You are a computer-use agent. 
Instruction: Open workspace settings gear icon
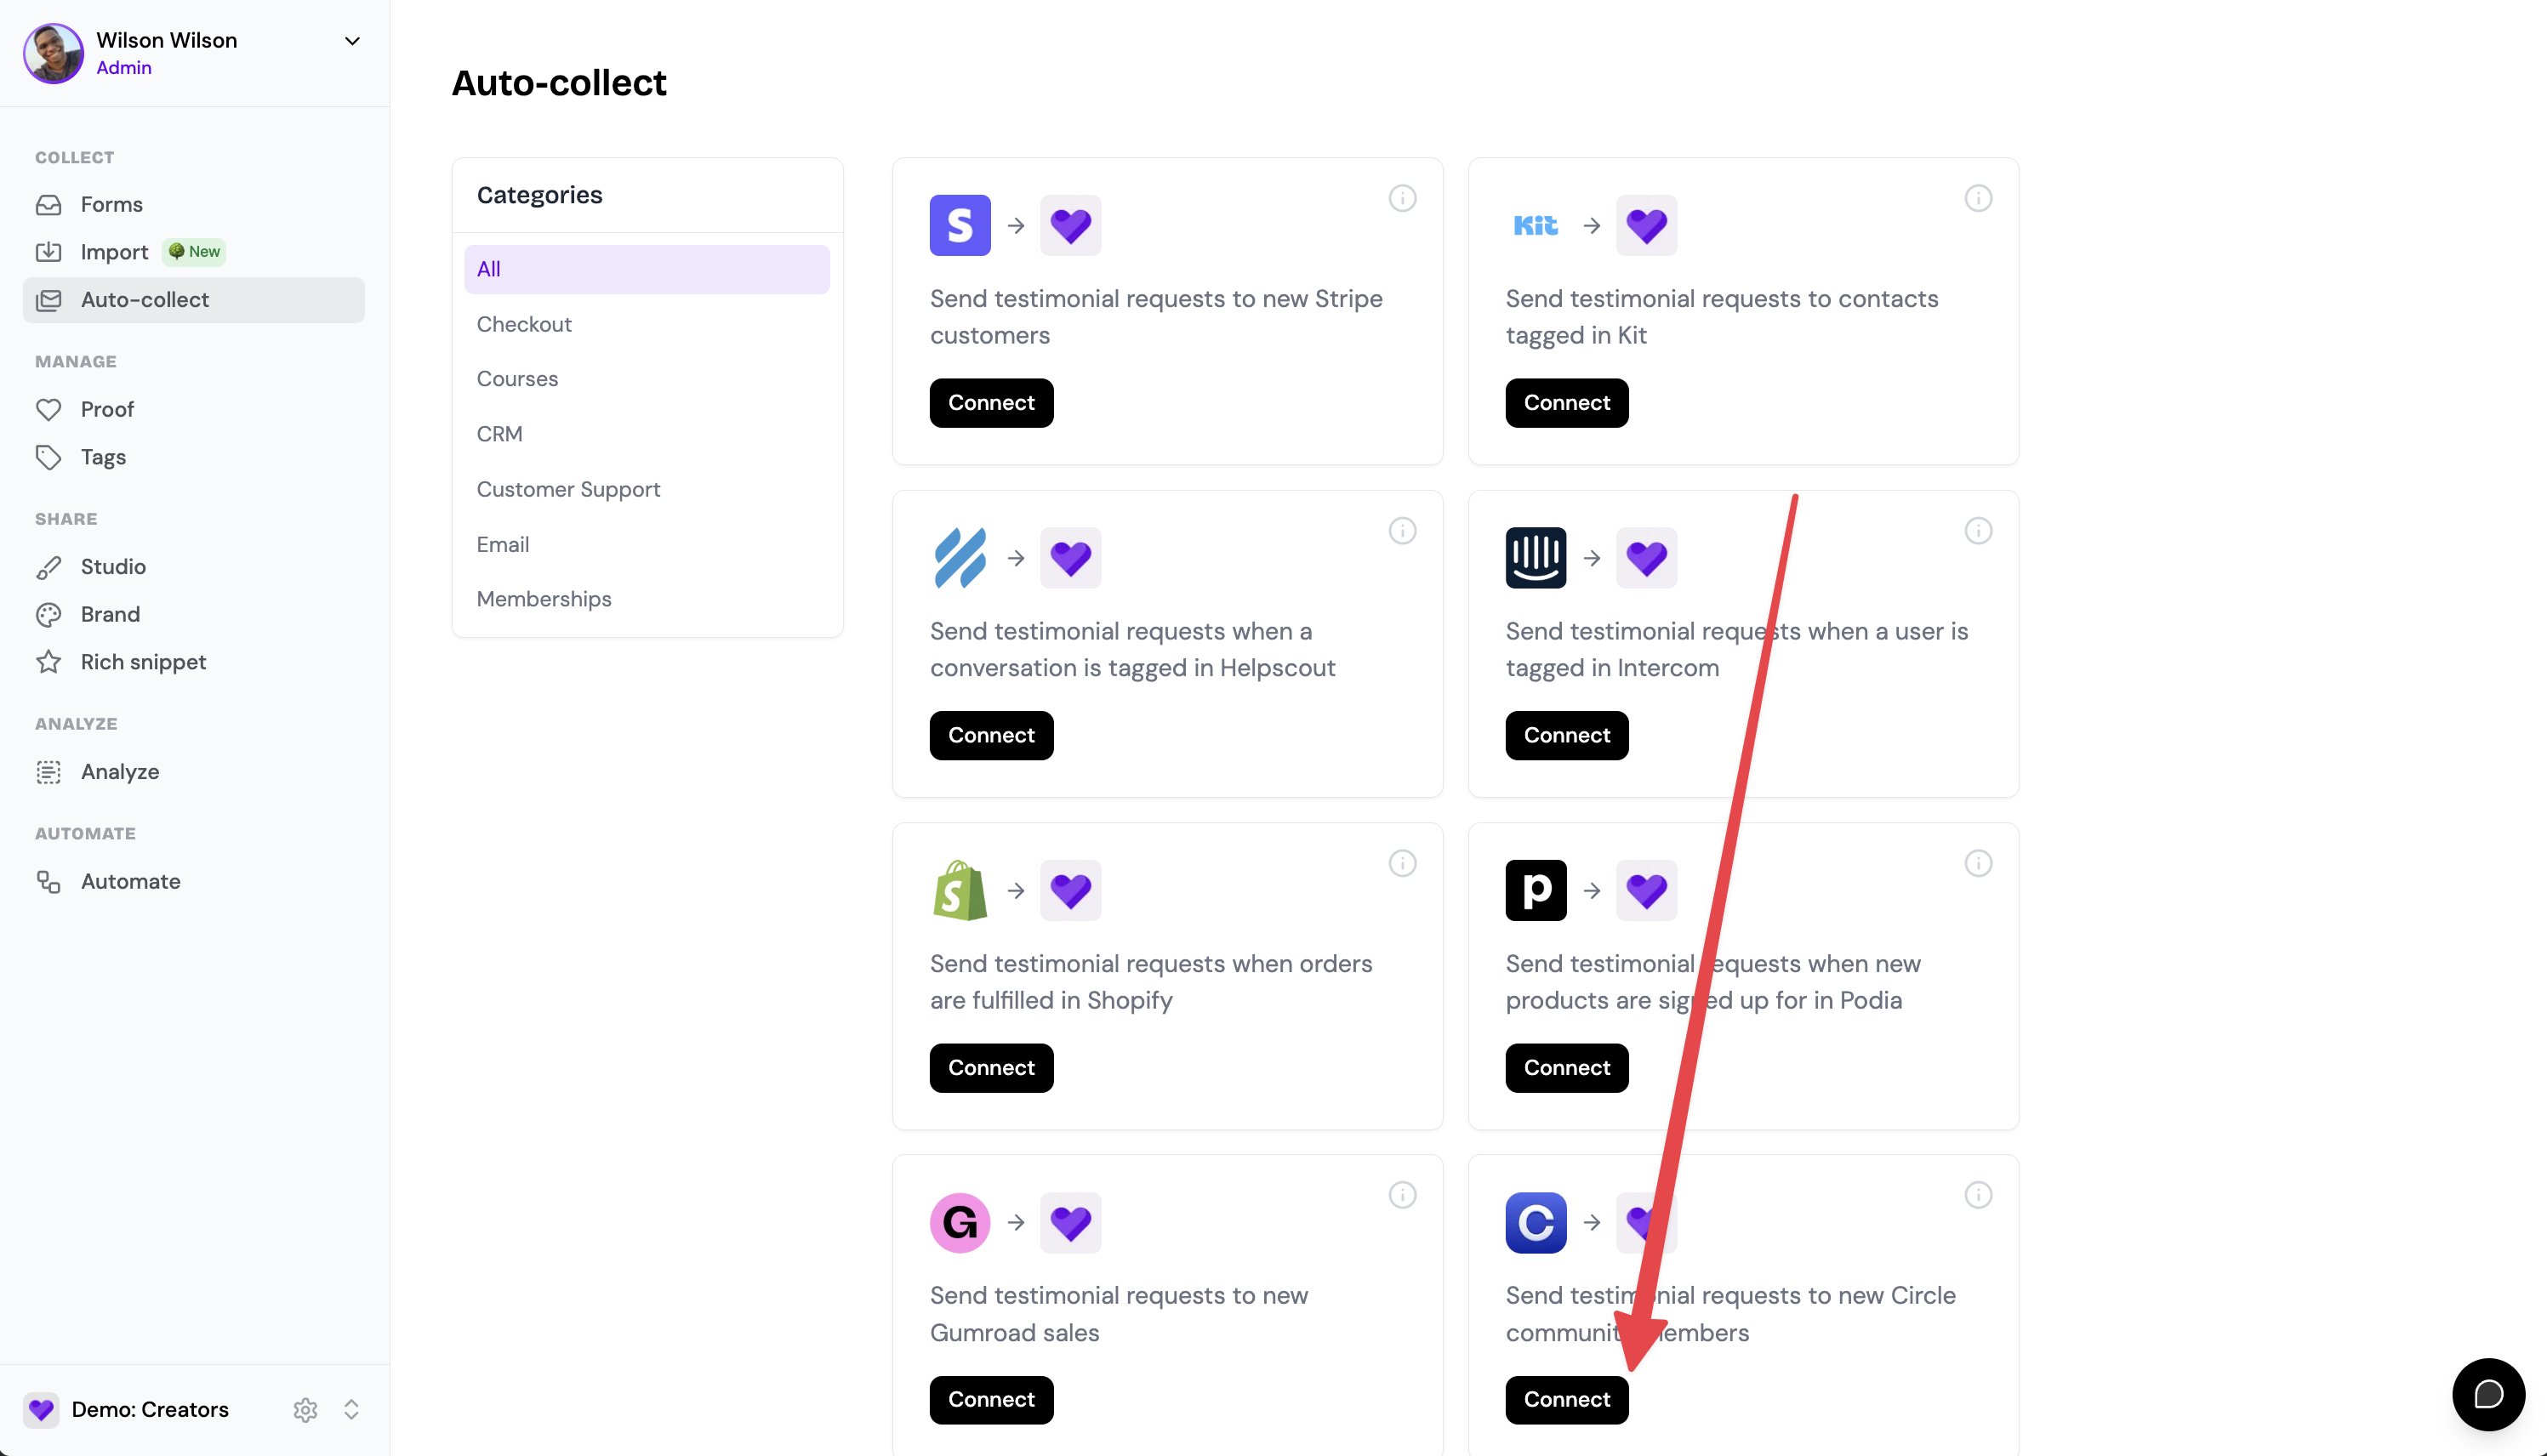point(305,1409)
